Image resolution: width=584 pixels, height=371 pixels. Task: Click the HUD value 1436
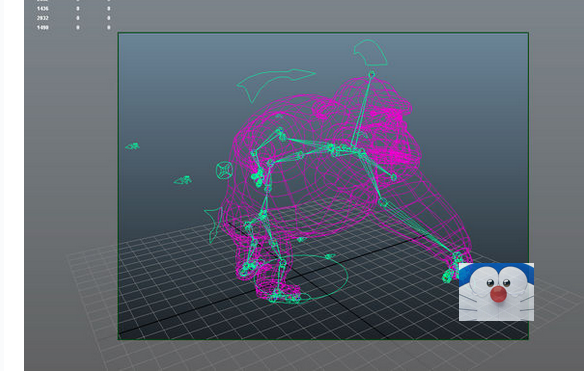coord(42,9)
